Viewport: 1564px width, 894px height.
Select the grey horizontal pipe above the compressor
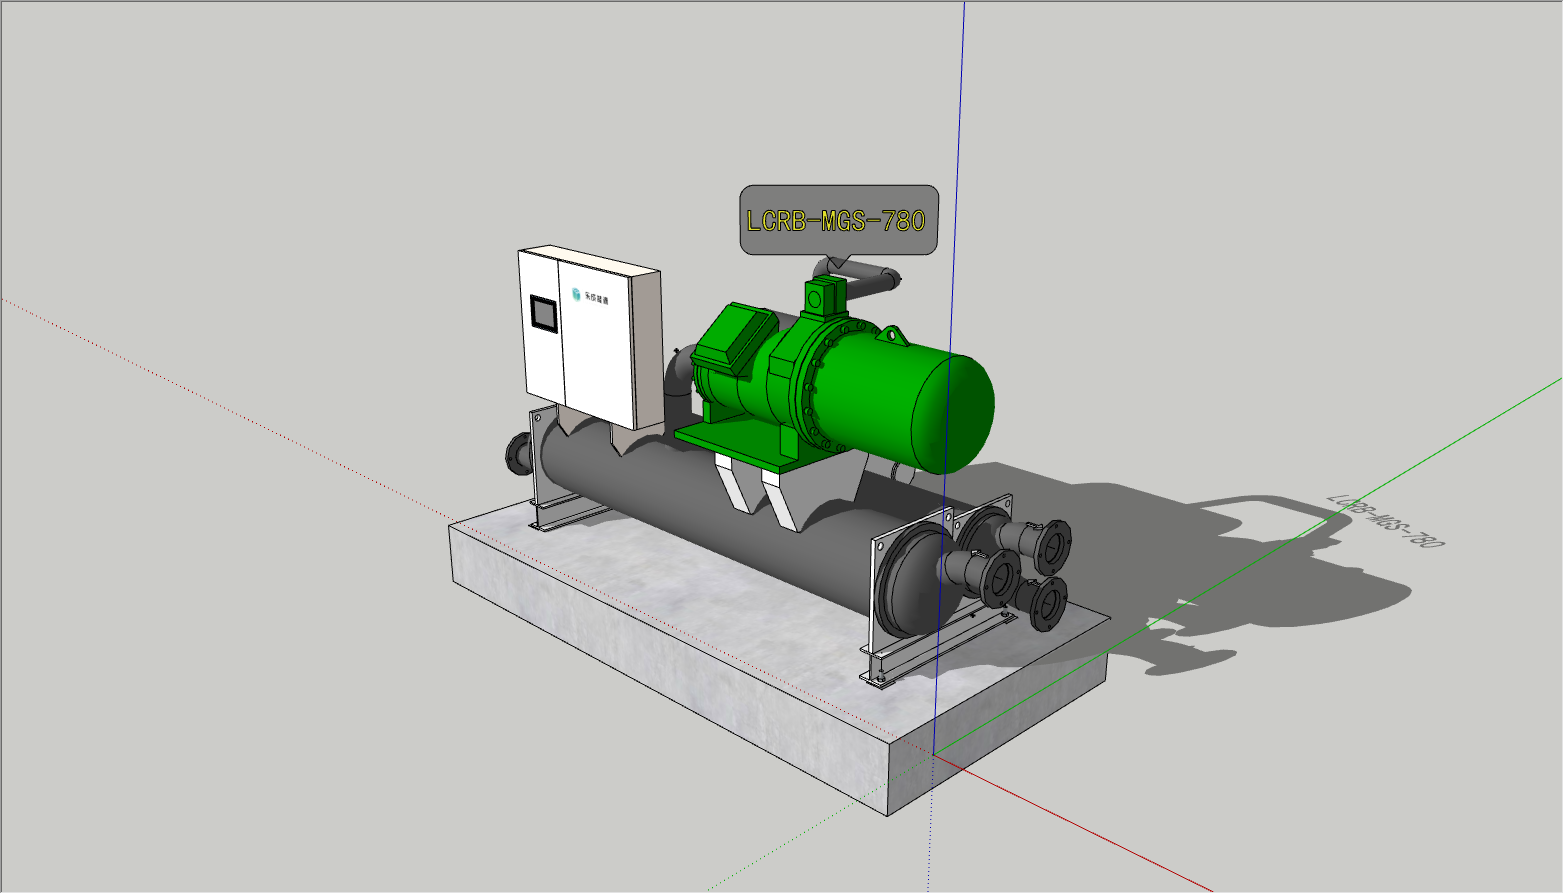click(868, 280)
